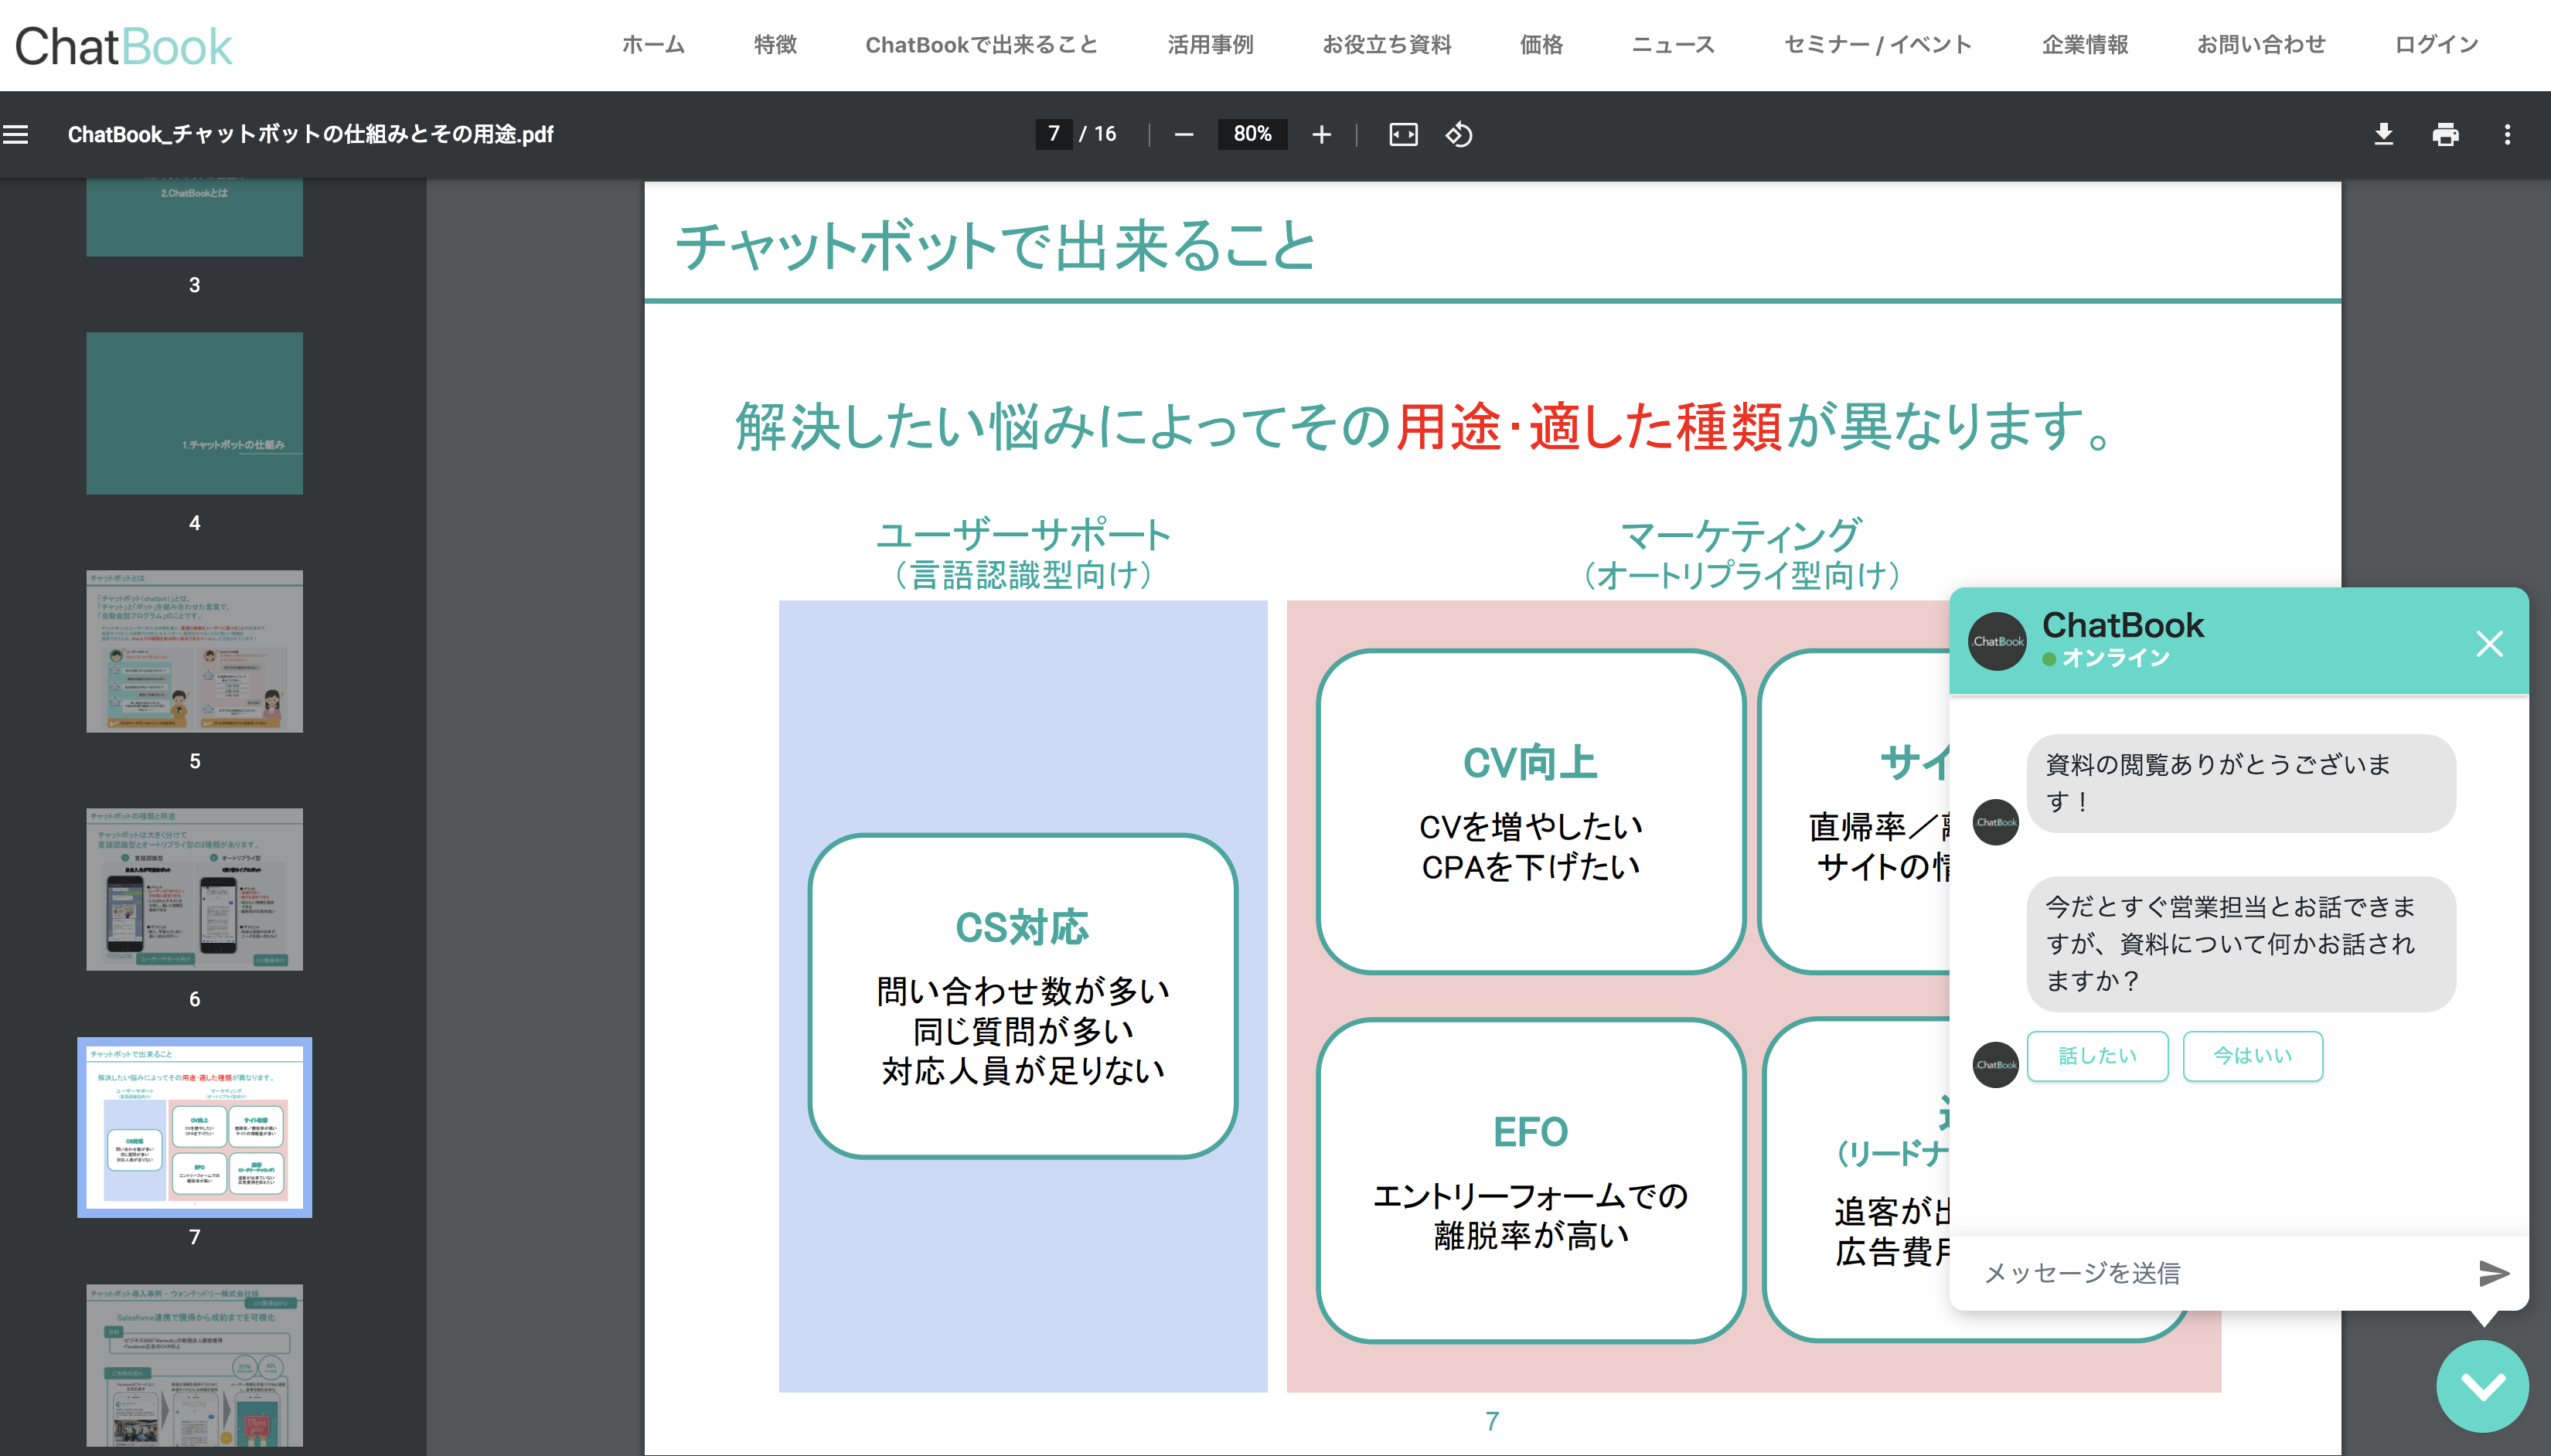Select page 6 thumbnail
This screenshot has width=2551, height=1456.
(194, 889)
